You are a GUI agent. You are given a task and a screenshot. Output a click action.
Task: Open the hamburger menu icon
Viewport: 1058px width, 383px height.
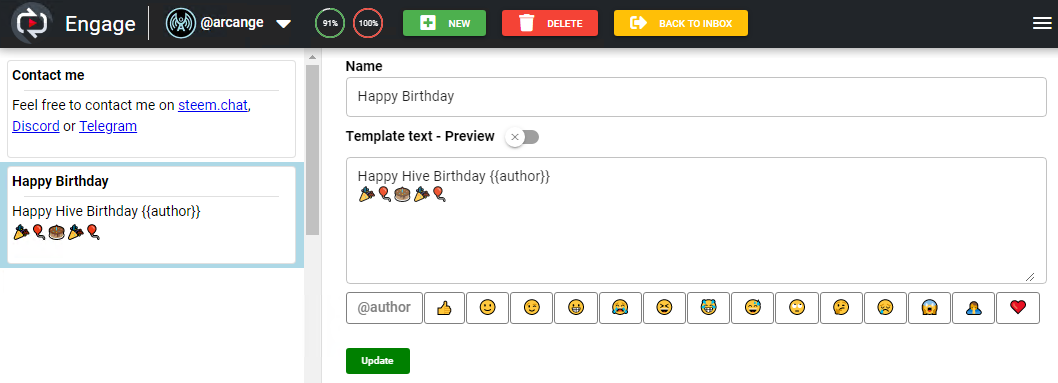1042,24
